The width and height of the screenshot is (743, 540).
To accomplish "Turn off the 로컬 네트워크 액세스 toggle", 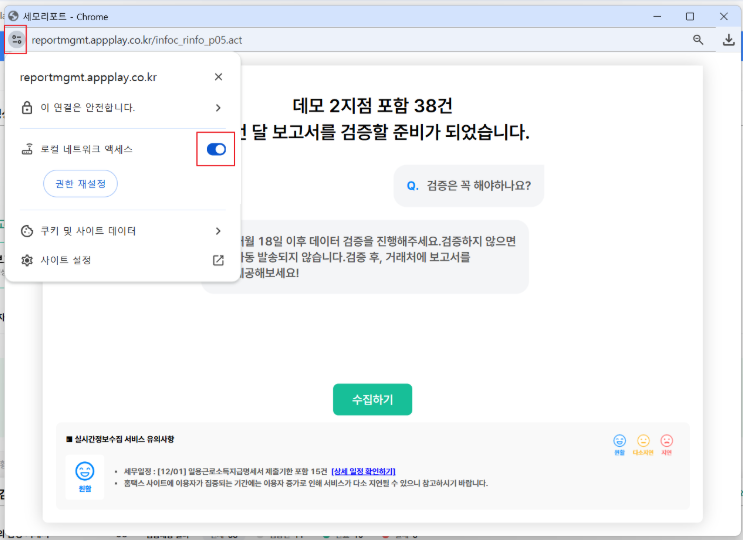I will (216, 149).
